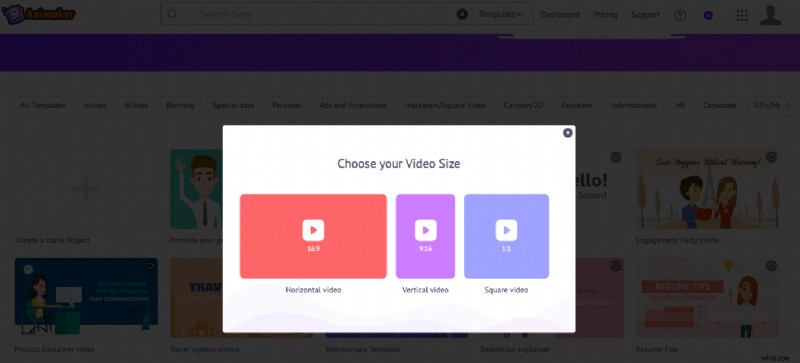Select the All Templates category tab
Screen dimensions: 800x363
[x=43, y=105]
